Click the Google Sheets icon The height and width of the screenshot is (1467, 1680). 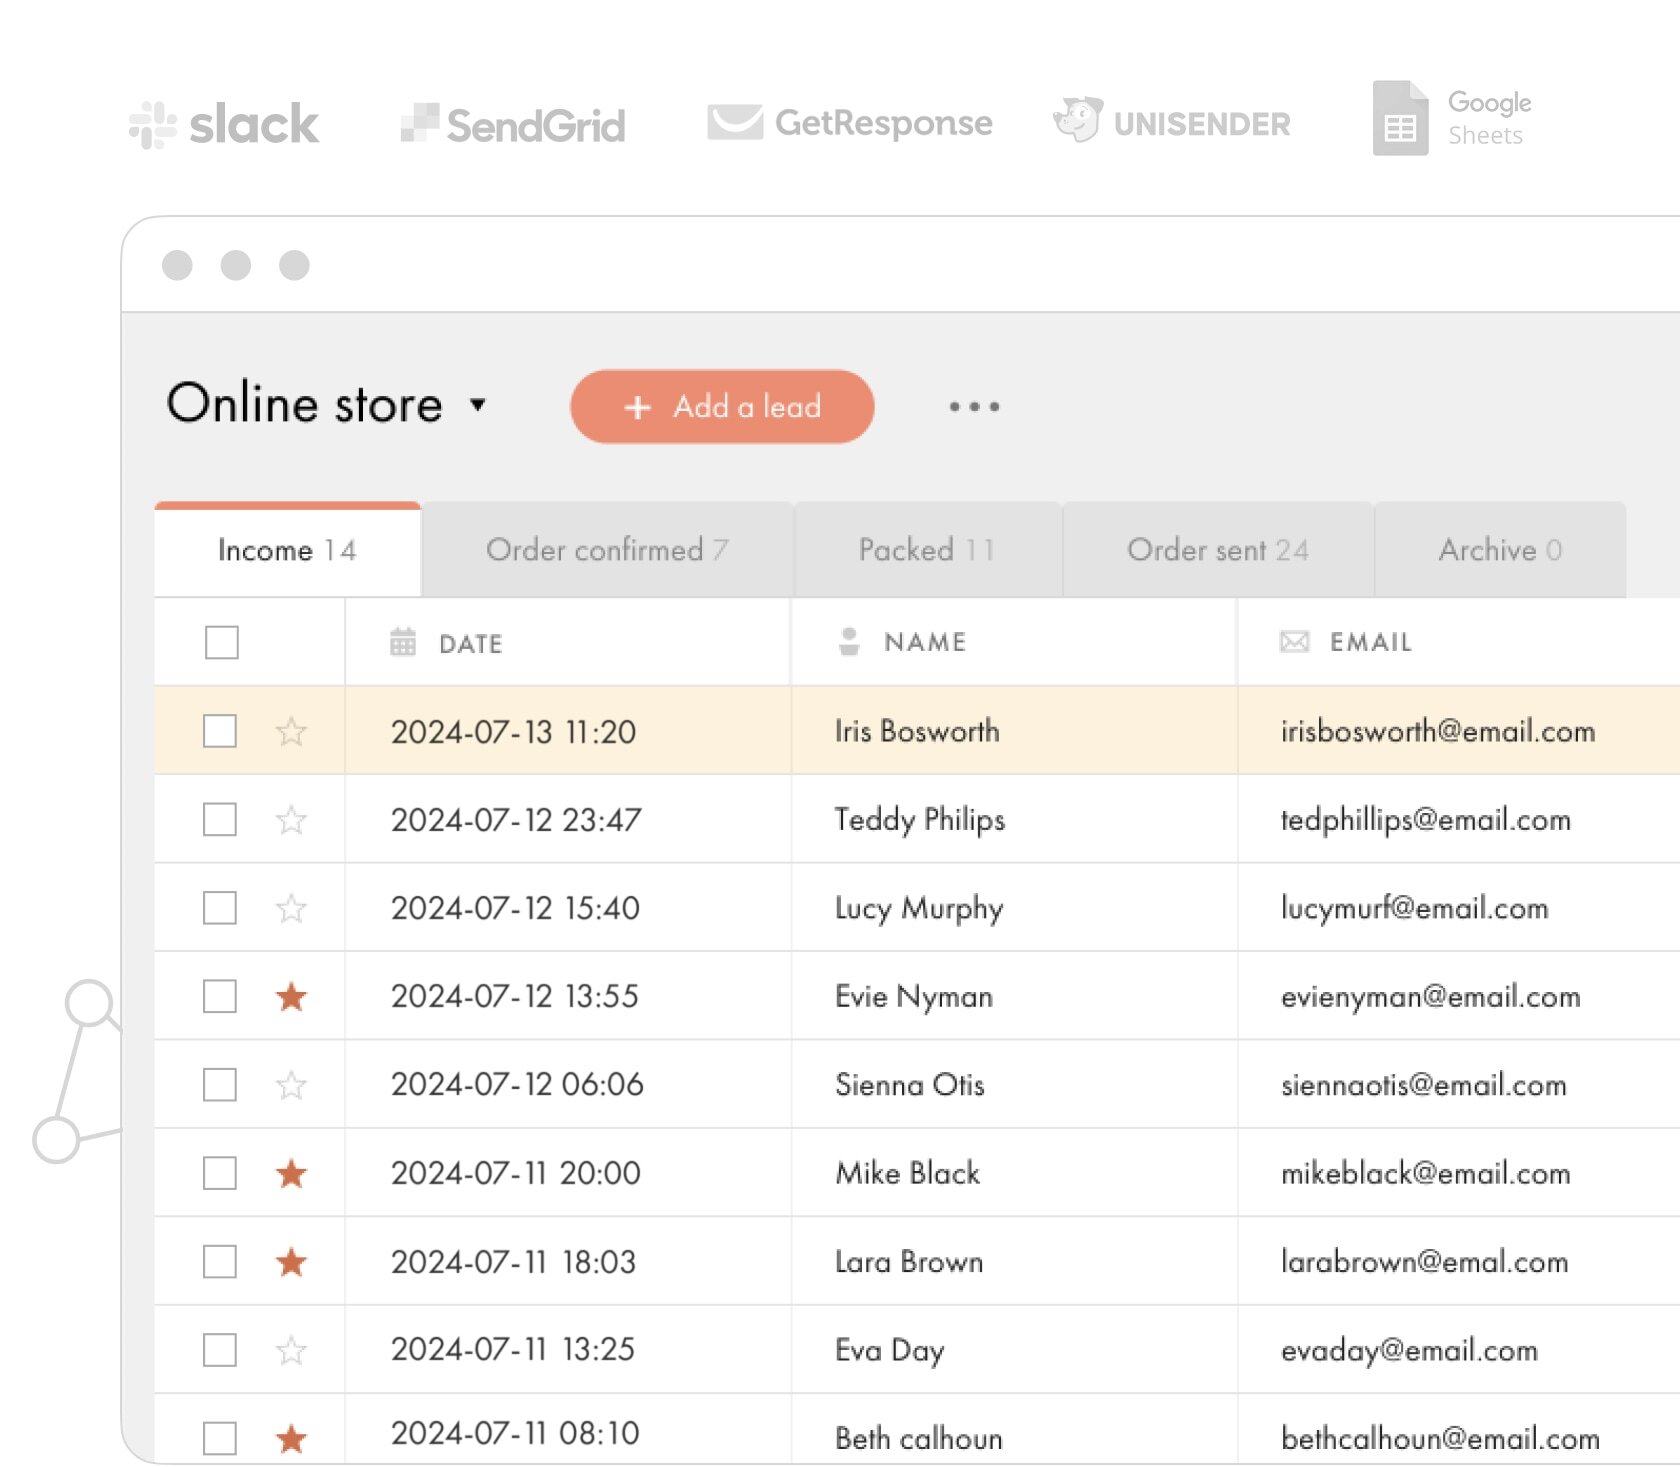(1402, 120)
